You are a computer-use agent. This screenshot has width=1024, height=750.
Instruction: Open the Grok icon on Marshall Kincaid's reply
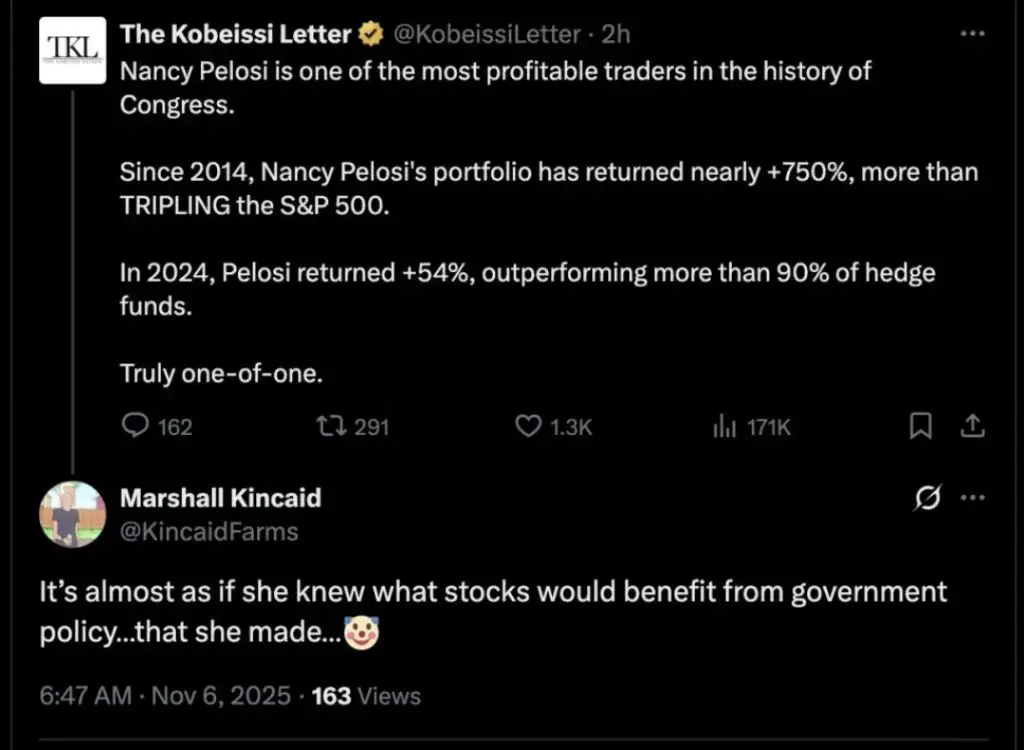click(x=927, y=499)
